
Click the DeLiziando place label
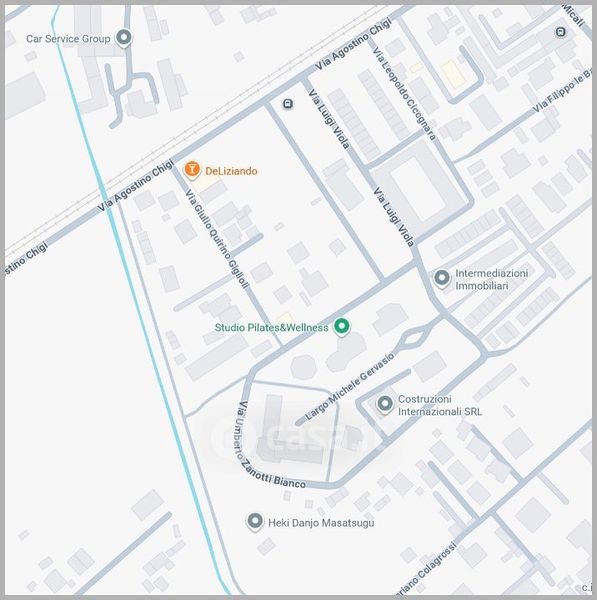[231, 171]
